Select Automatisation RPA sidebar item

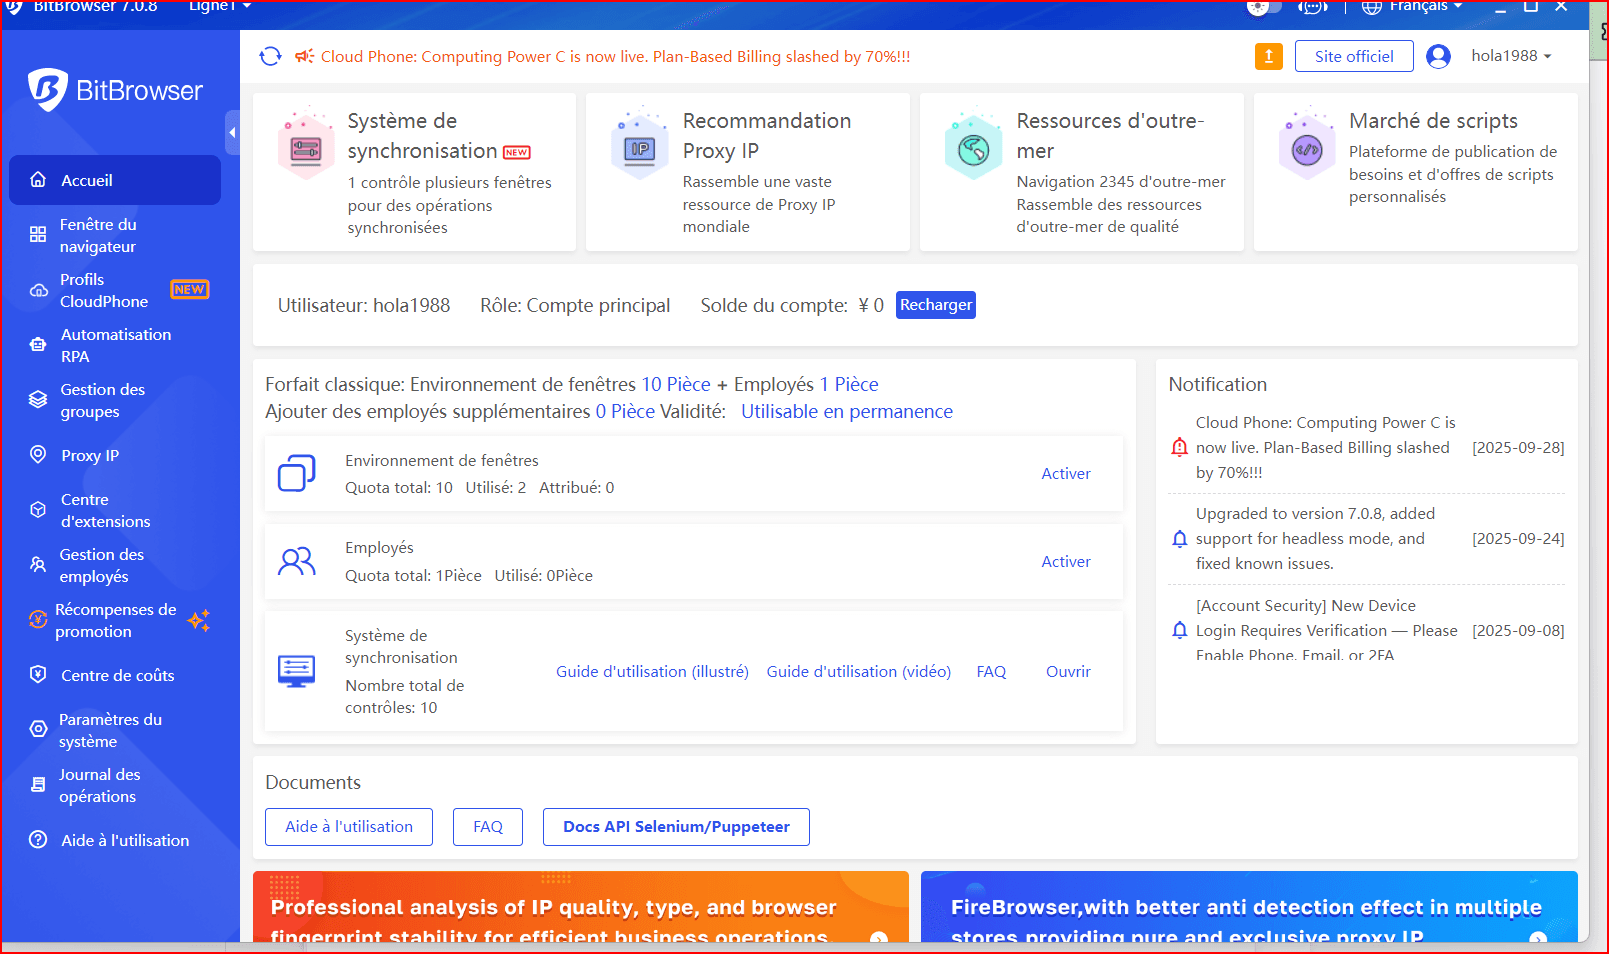[x=115, y=346]
